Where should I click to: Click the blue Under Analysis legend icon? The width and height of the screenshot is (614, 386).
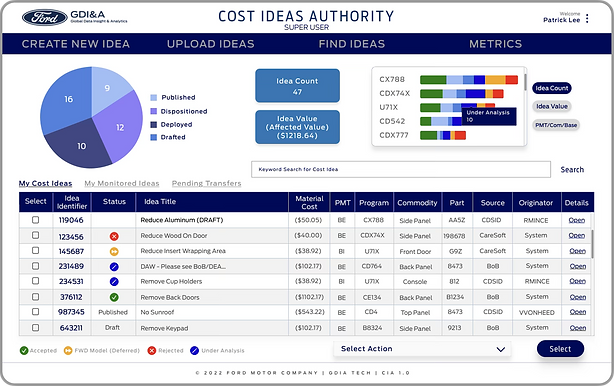(x=195, y=350)
